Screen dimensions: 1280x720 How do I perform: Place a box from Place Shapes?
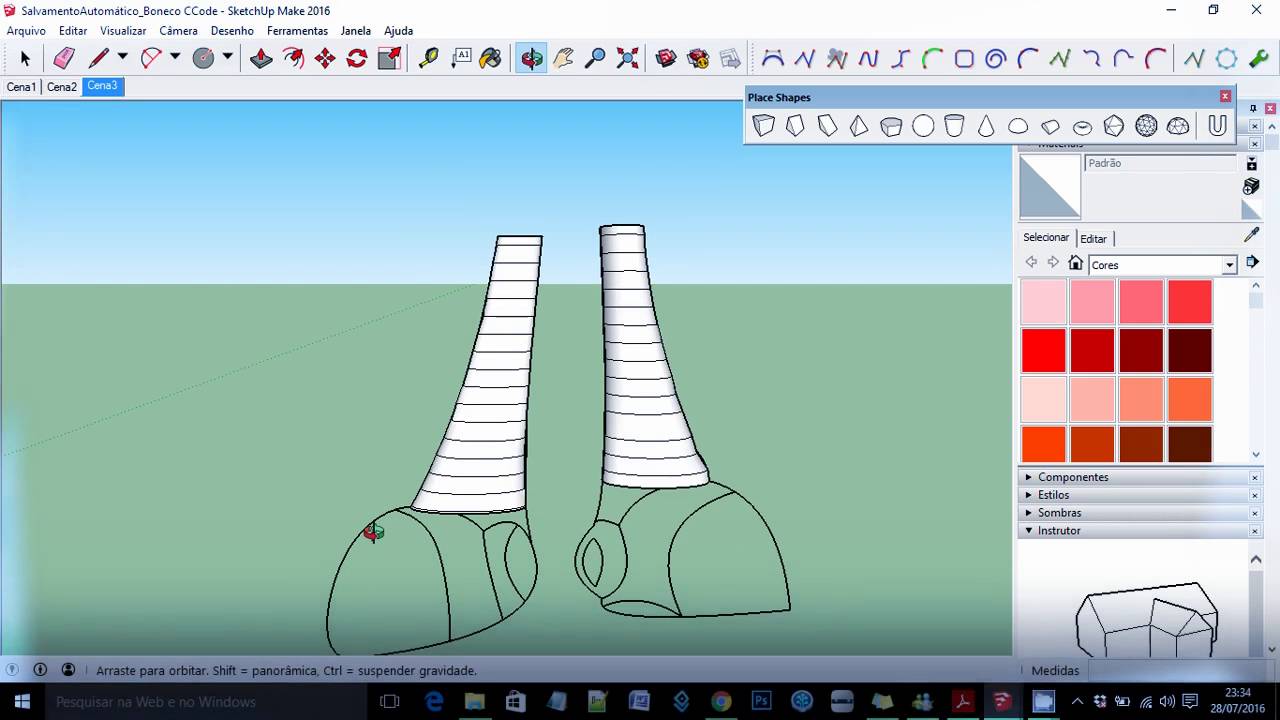(764, 126)
